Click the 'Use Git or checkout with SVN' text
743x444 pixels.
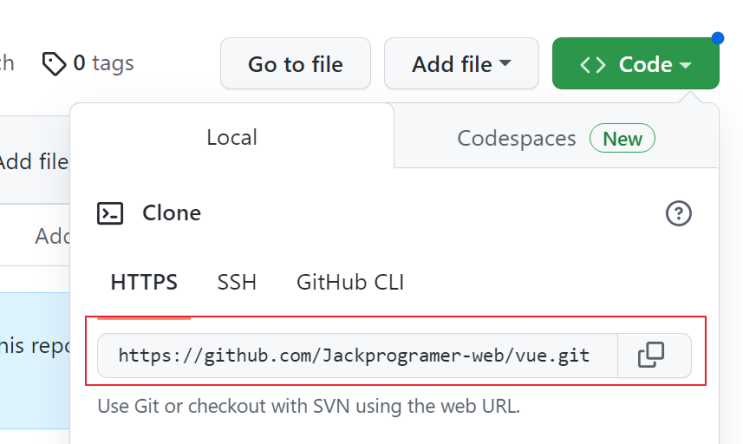[x=308, y=407]
